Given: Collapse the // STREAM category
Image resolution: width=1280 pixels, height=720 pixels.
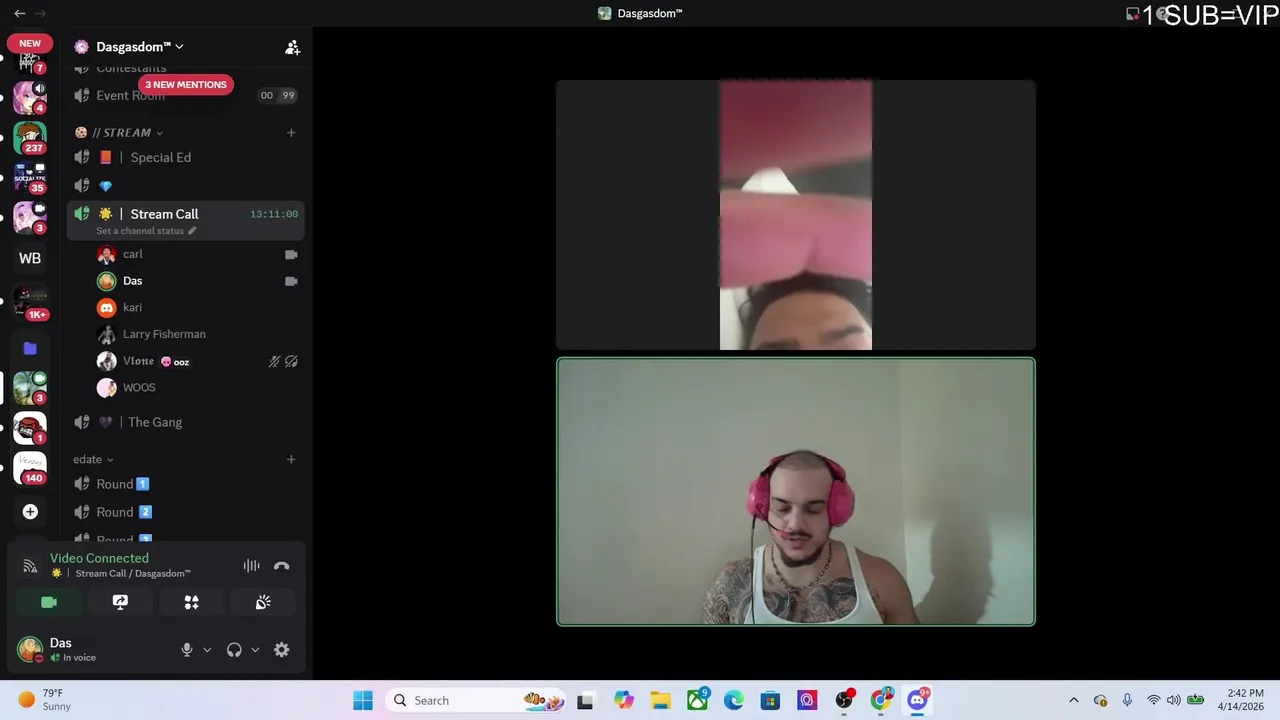Looking at the screenshot, I should 118,133.
